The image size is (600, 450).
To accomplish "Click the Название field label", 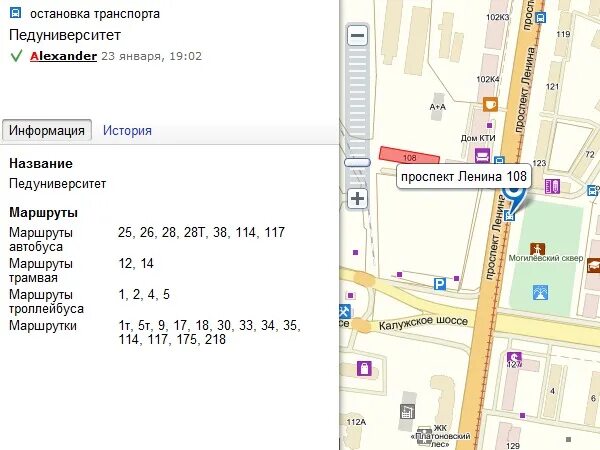I will (41, 163).
